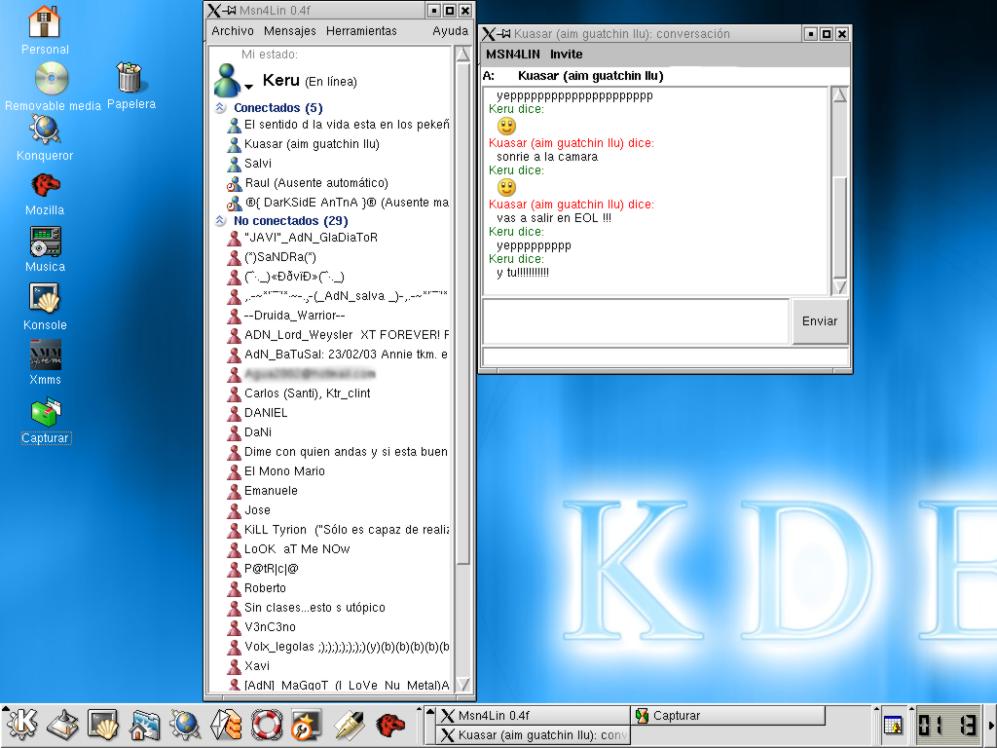Open the Archivo menu
Image resolution: width=997 pixels, height=748 pixels.
coord(232,31)
